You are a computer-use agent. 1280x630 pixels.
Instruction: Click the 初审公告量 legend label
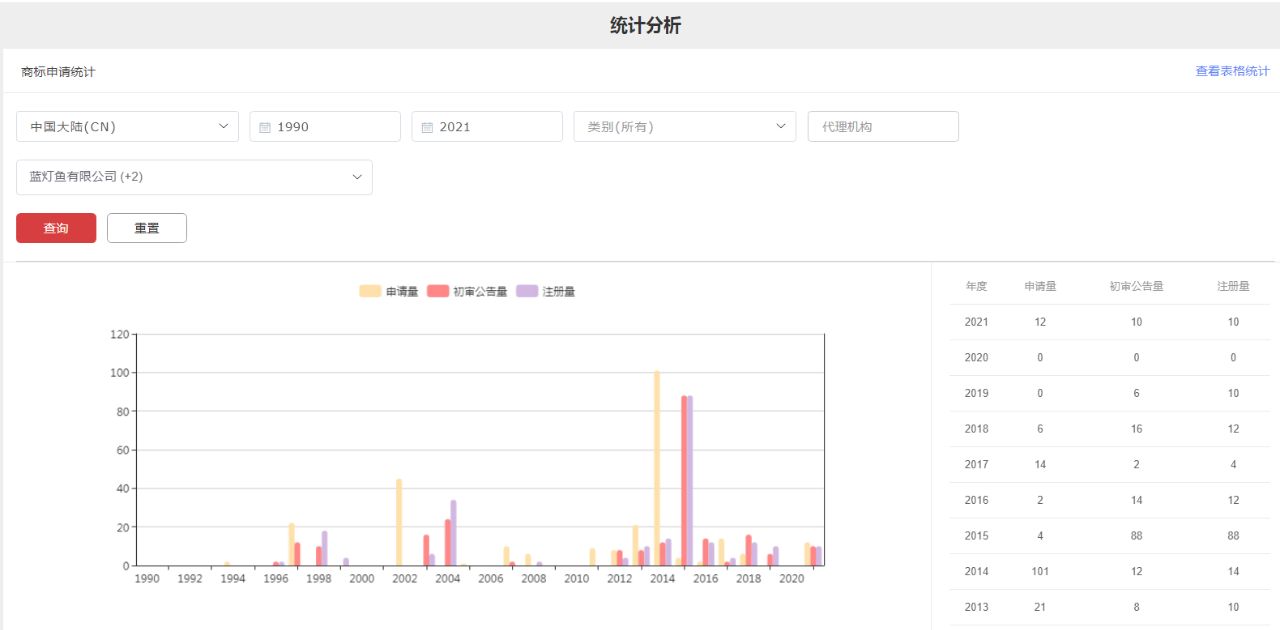click(480, 292)
